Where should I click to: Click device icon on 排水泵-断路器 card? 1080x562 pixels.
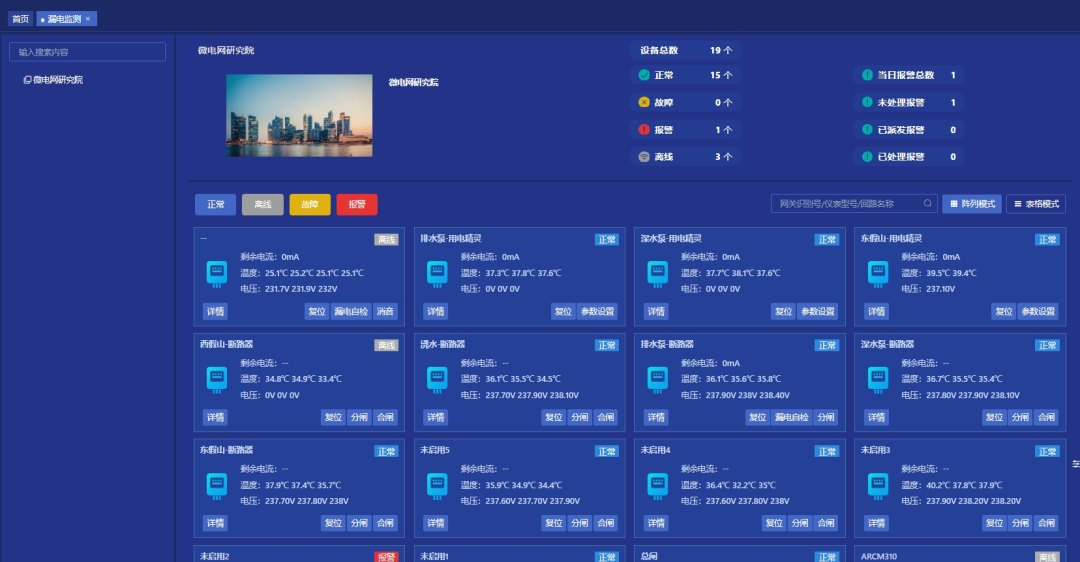pyautogui.click(x=658, y=379)
